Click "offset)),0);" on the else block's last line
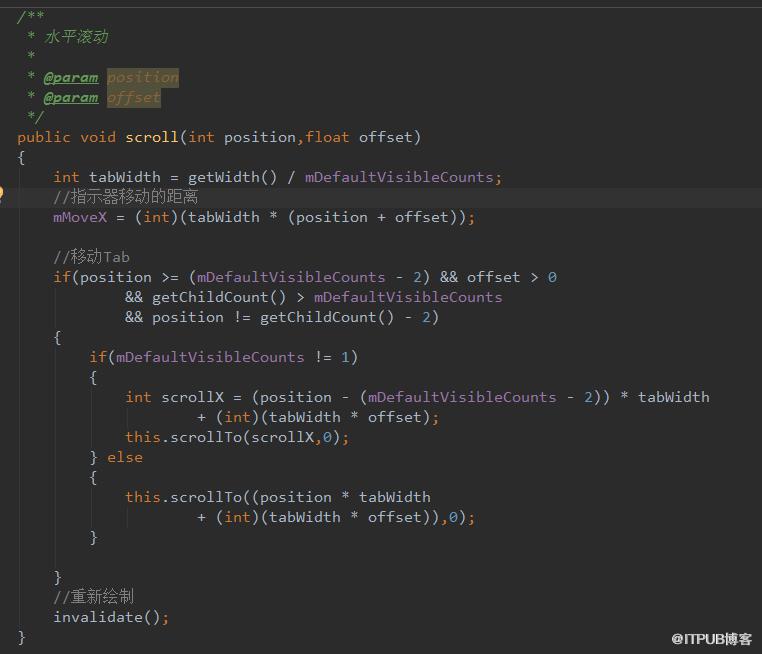 coord(421,517)
